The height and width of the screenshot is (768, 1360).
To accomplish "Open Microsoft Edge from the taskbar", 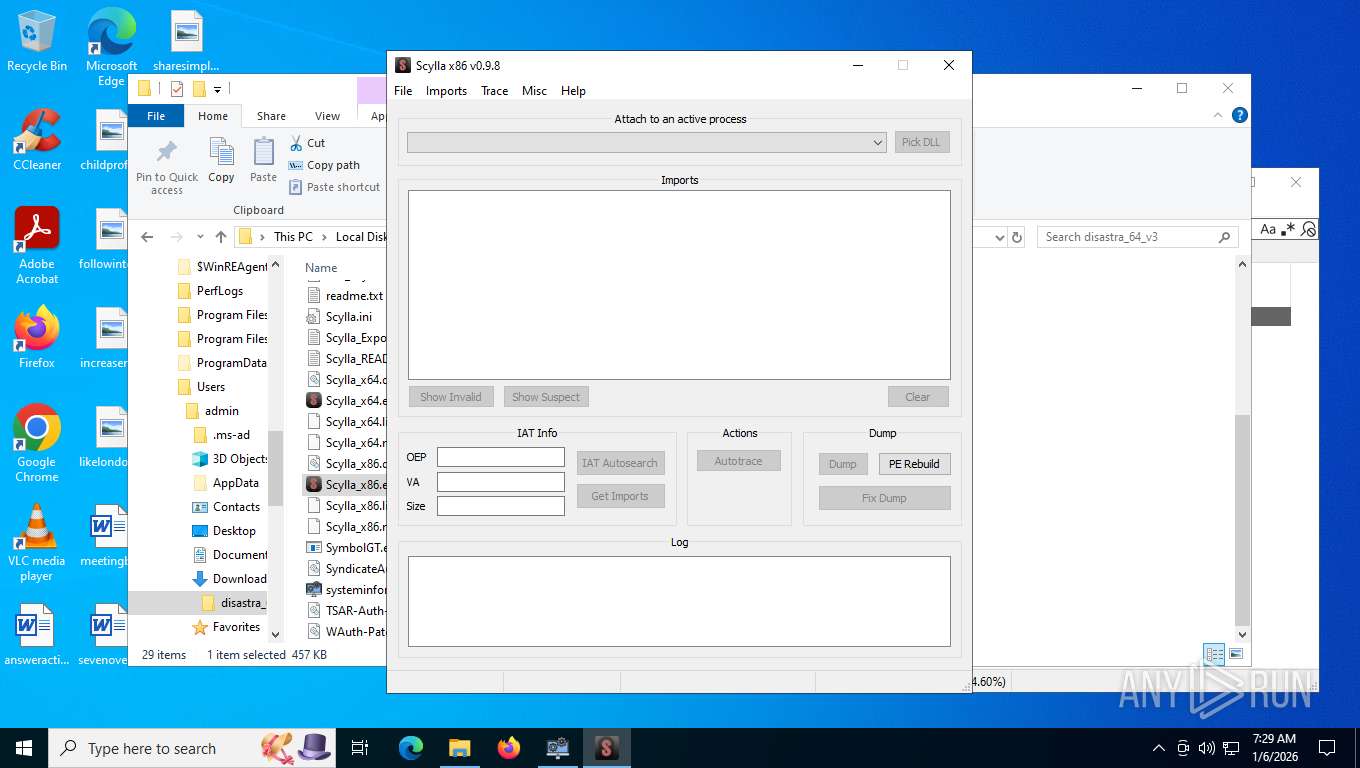I will point(411,748).
